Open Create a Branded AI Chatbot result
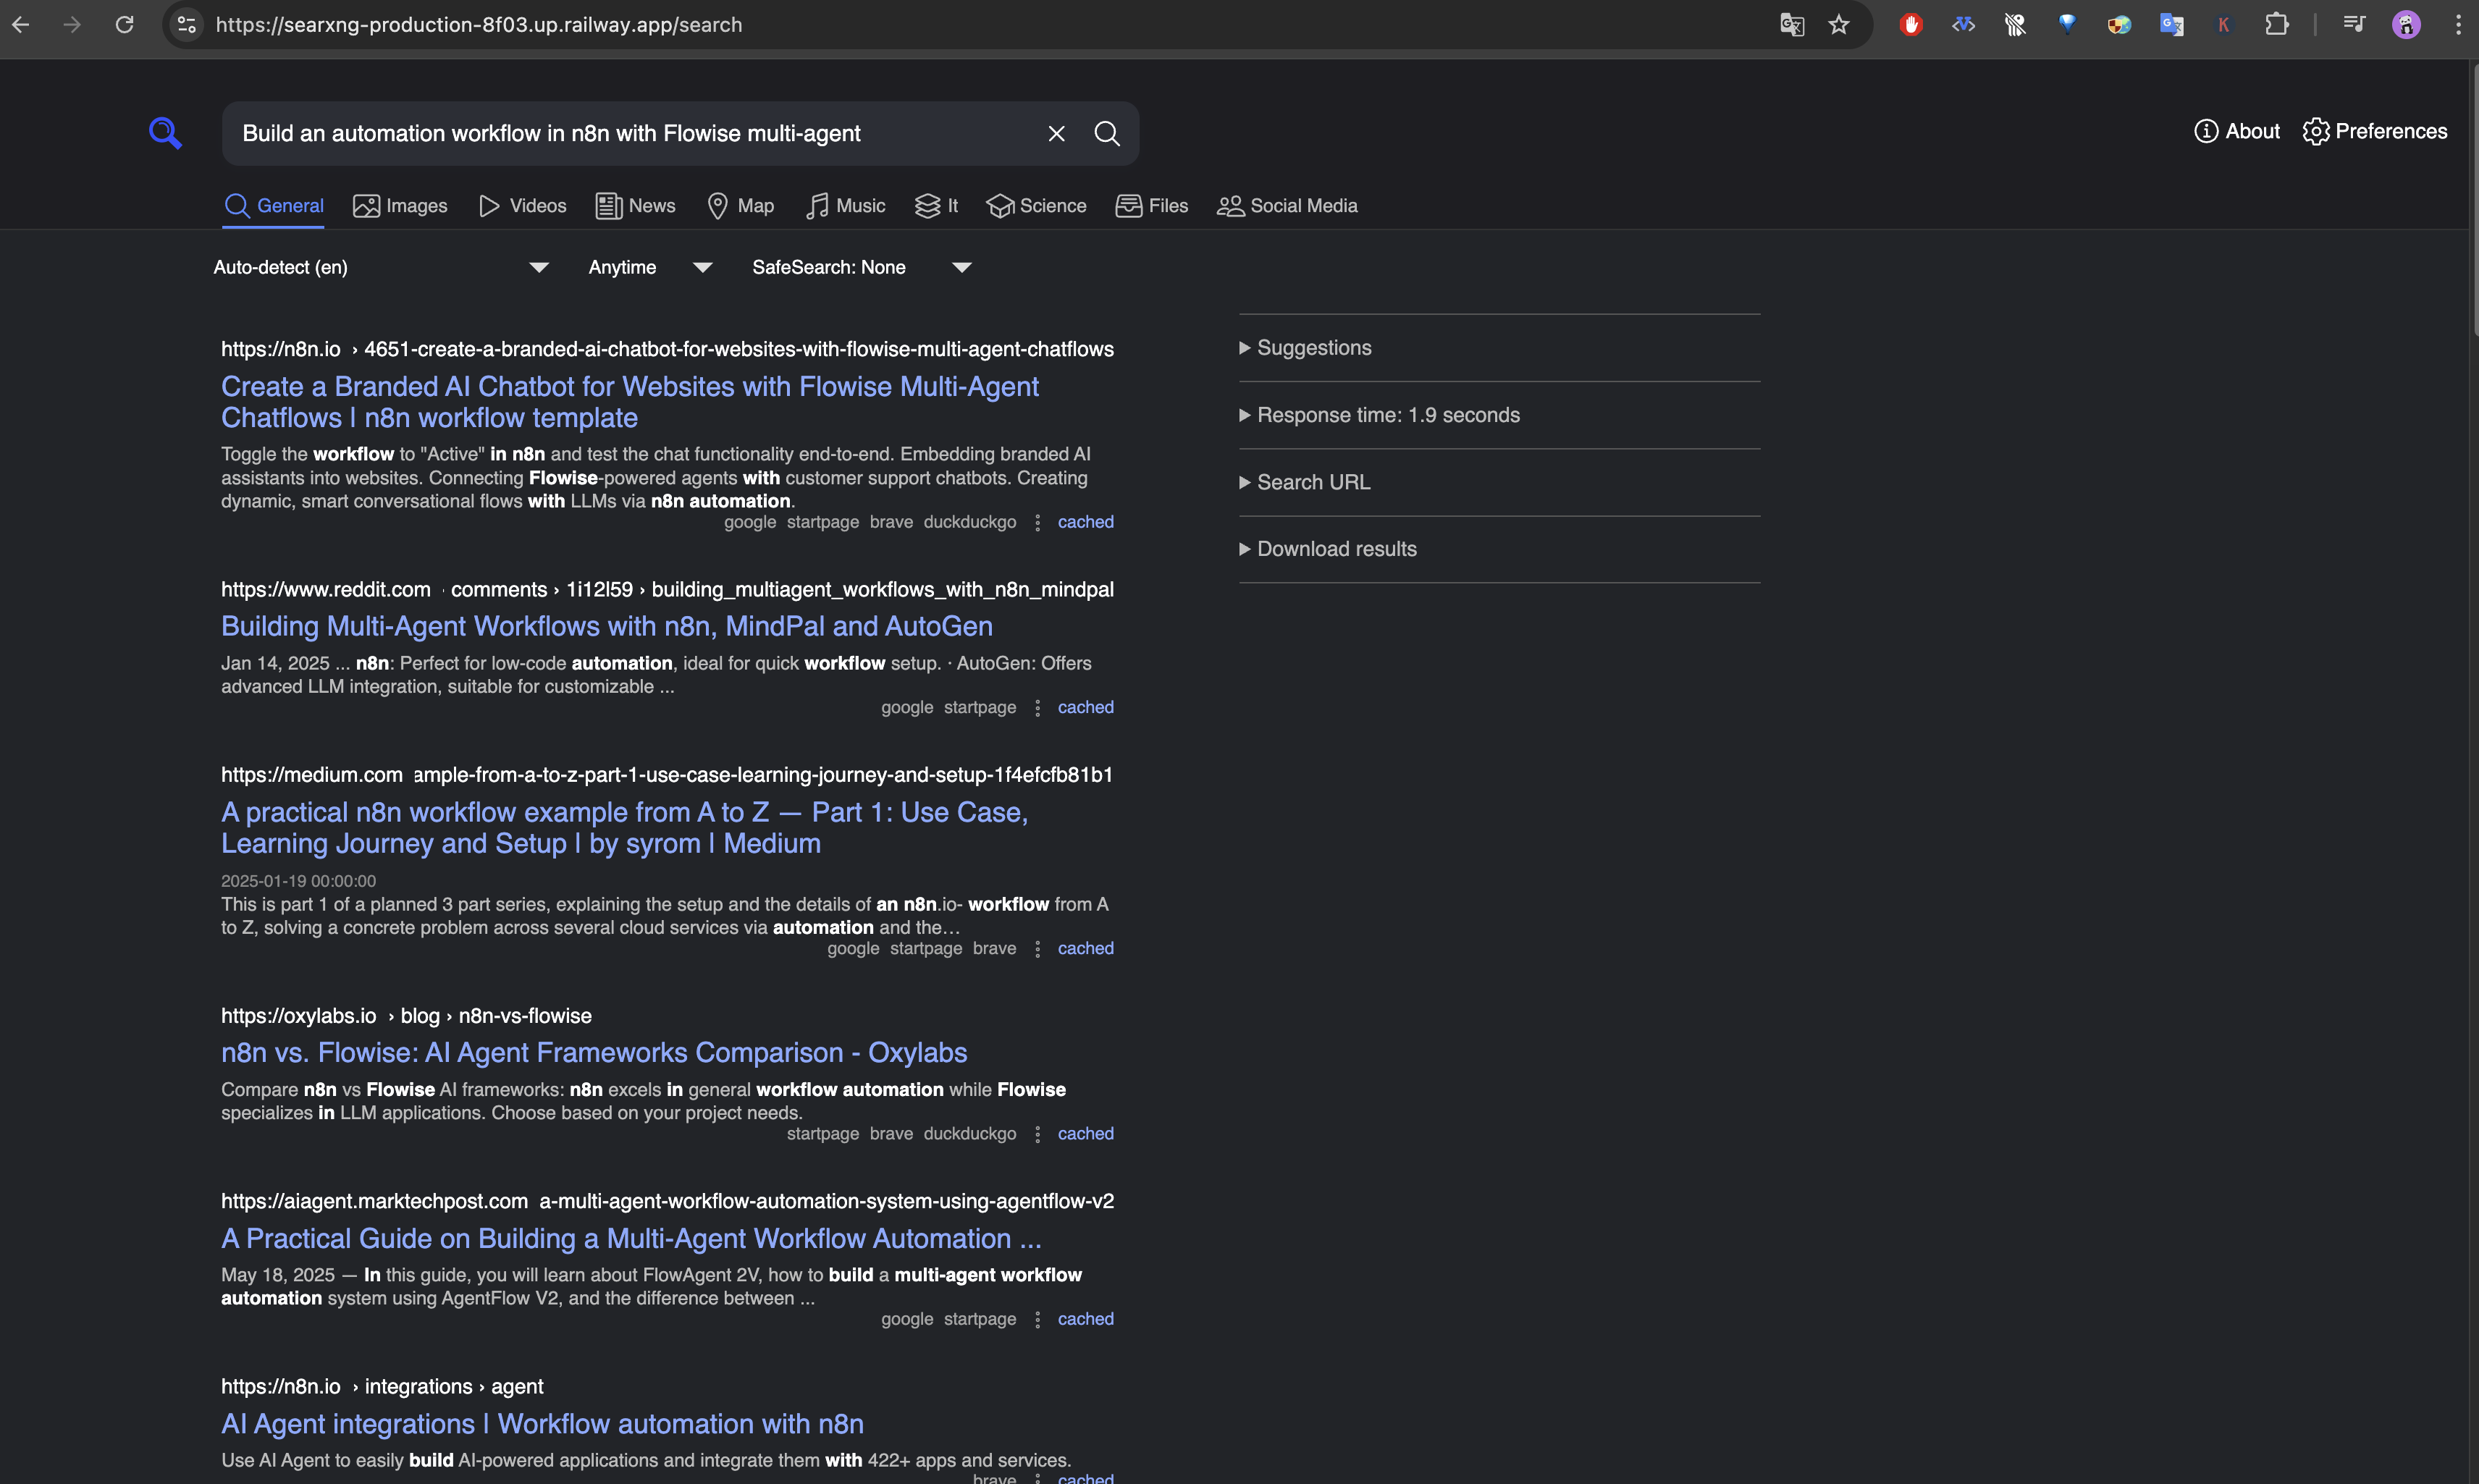Image resolution: width=2479 pixels, height=1484 pixels. (x=630, y=401)
